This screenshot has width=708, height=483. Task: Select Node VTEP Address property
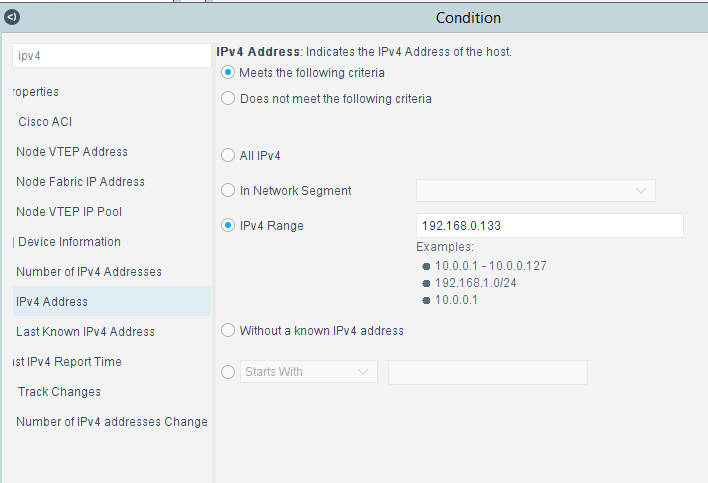coord(72,152)
